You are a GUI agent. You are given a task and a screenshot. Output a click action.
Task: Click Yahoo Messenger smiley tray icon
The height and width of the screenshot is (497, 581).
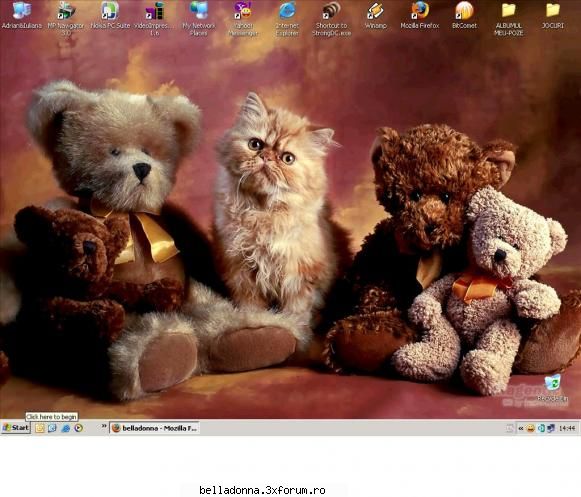(x=531, y=428)
